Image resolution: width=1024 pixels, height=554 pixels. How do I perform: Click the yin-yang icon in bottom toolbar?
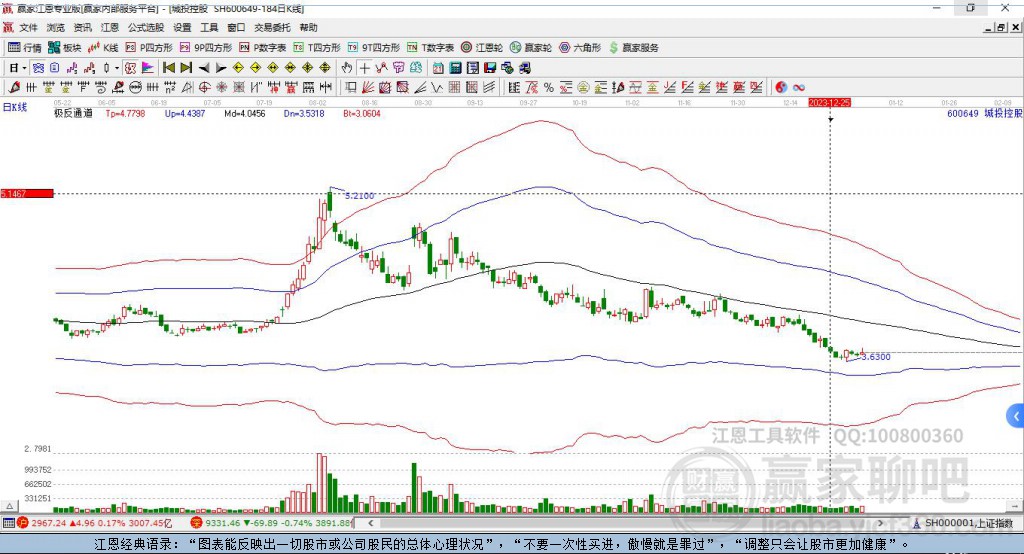(781, 87)
